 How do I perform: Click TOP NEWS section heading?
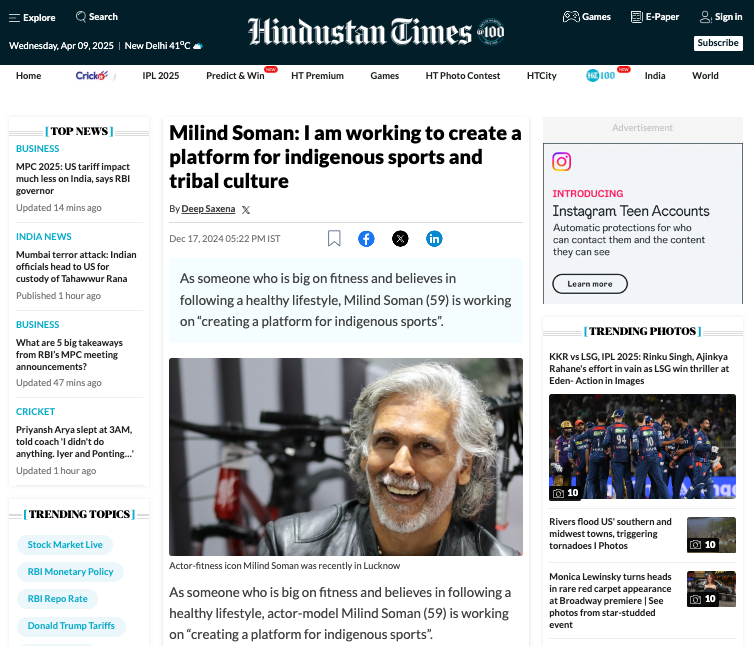click(x=79, y=131)
